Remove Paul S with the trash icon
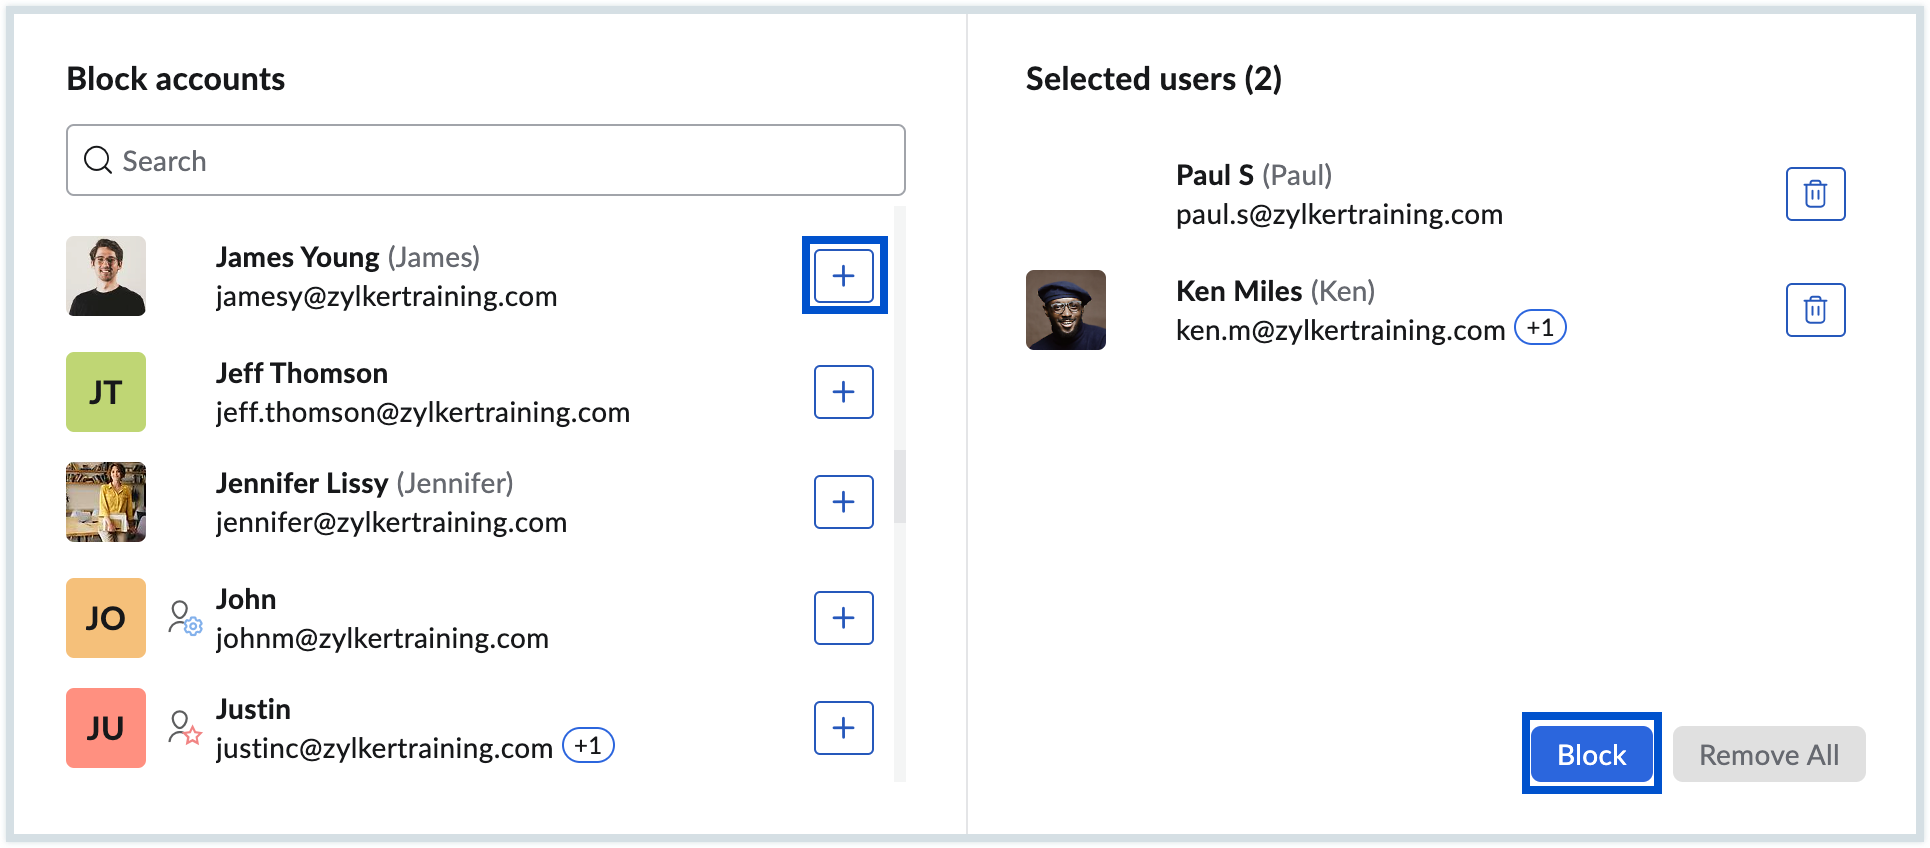The image size is (1930, 848). point(1815,193)
